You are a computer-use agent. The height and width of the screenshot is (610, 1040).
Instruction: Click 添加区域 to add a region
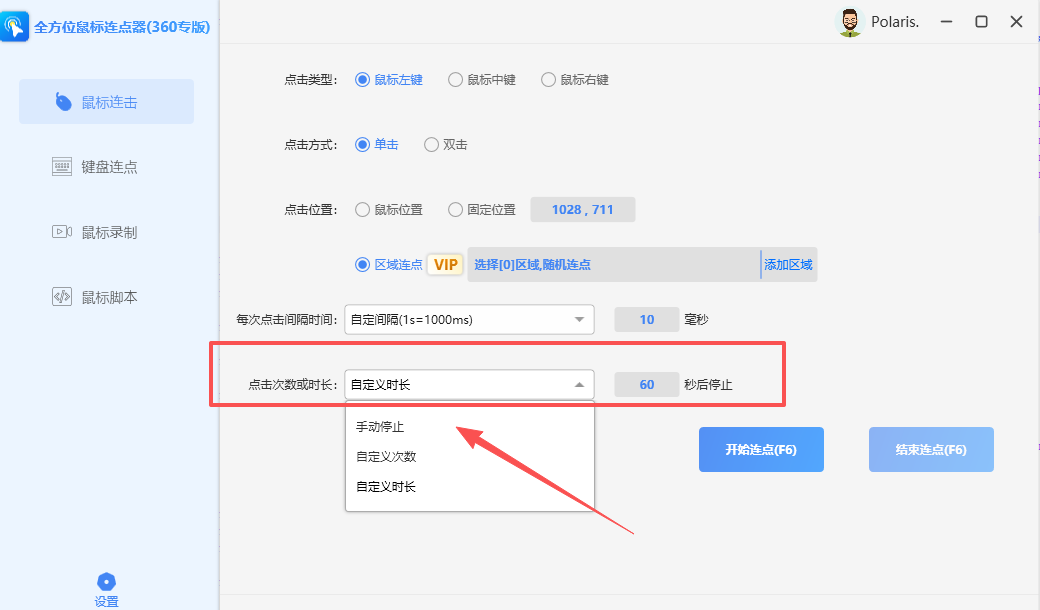coord(789,264)
